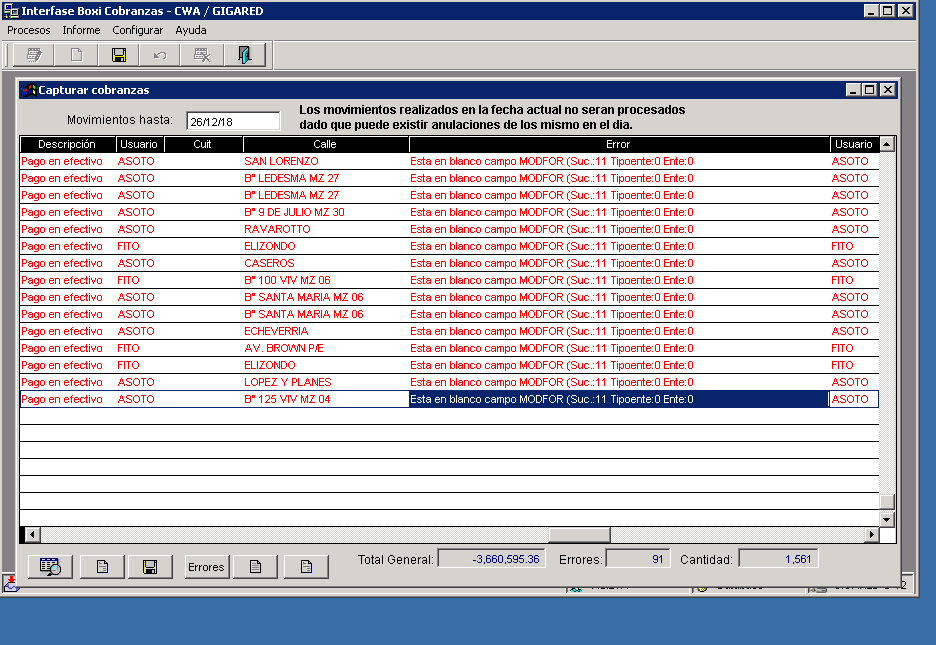
Task: Click the horizontal scrollbar thumb of the grid
Action: coord(579,535)
